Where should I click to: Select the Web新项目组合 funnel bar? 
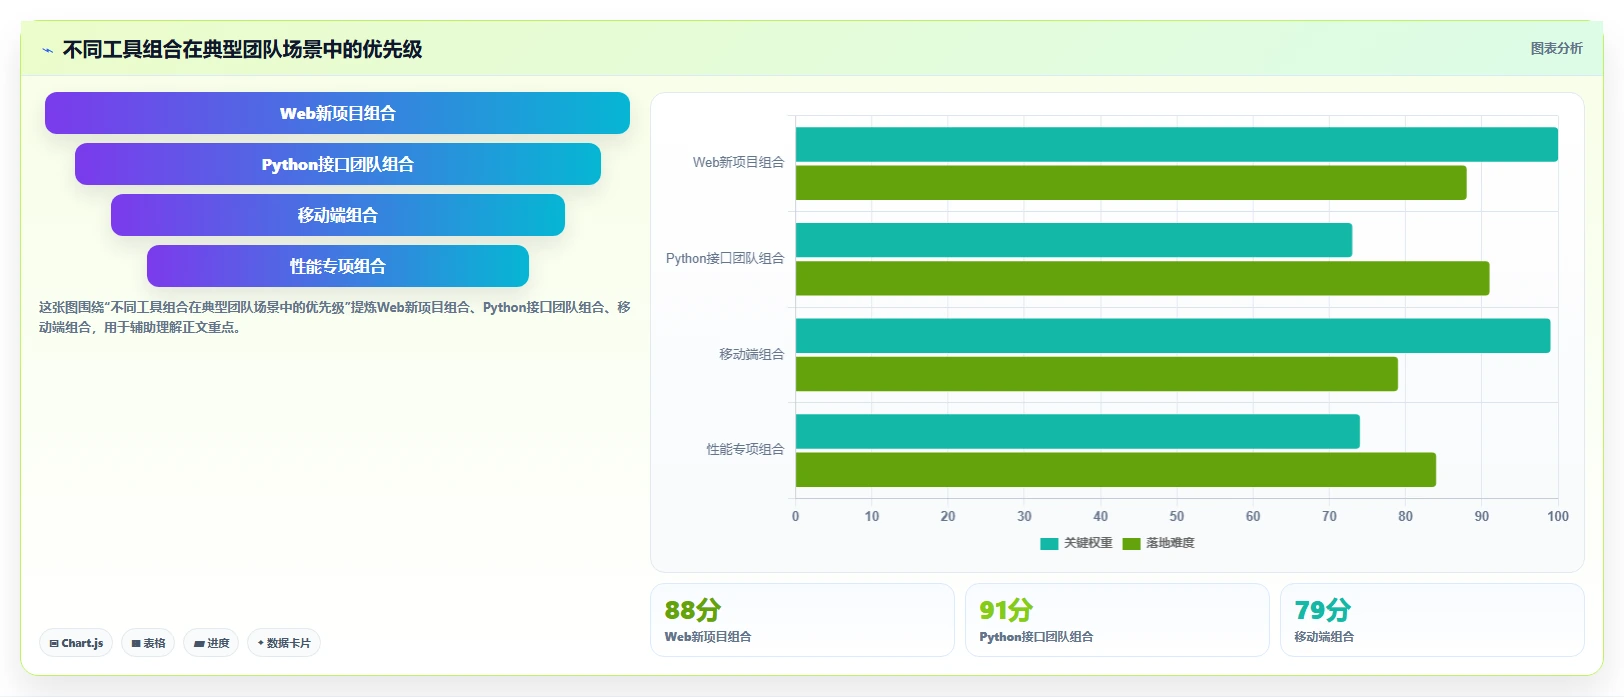coord(337,113)
